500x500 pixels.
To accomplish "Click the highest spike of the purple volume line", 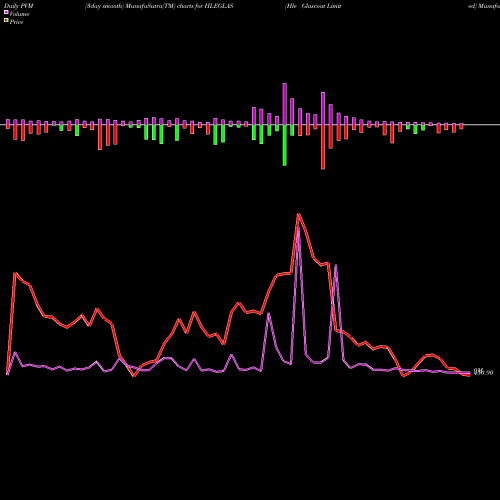I will [299, 228].
